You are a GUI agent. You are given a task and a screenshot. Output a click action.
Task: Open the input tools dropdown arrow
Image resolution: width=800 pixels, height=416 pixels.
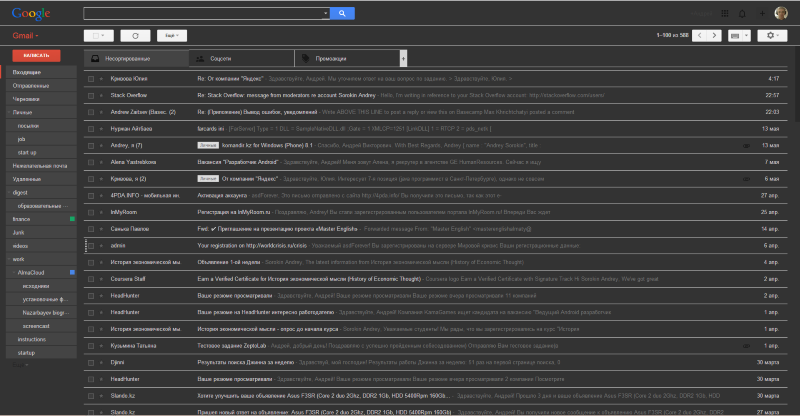click(746, 36)
